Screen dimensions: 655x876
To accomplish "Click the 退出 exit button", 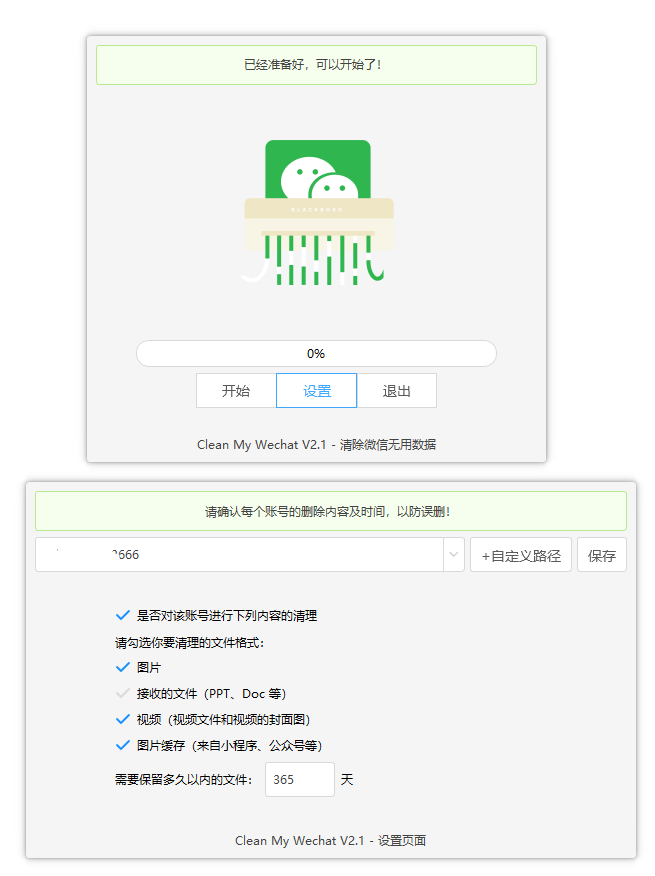I will pos(397,391).
